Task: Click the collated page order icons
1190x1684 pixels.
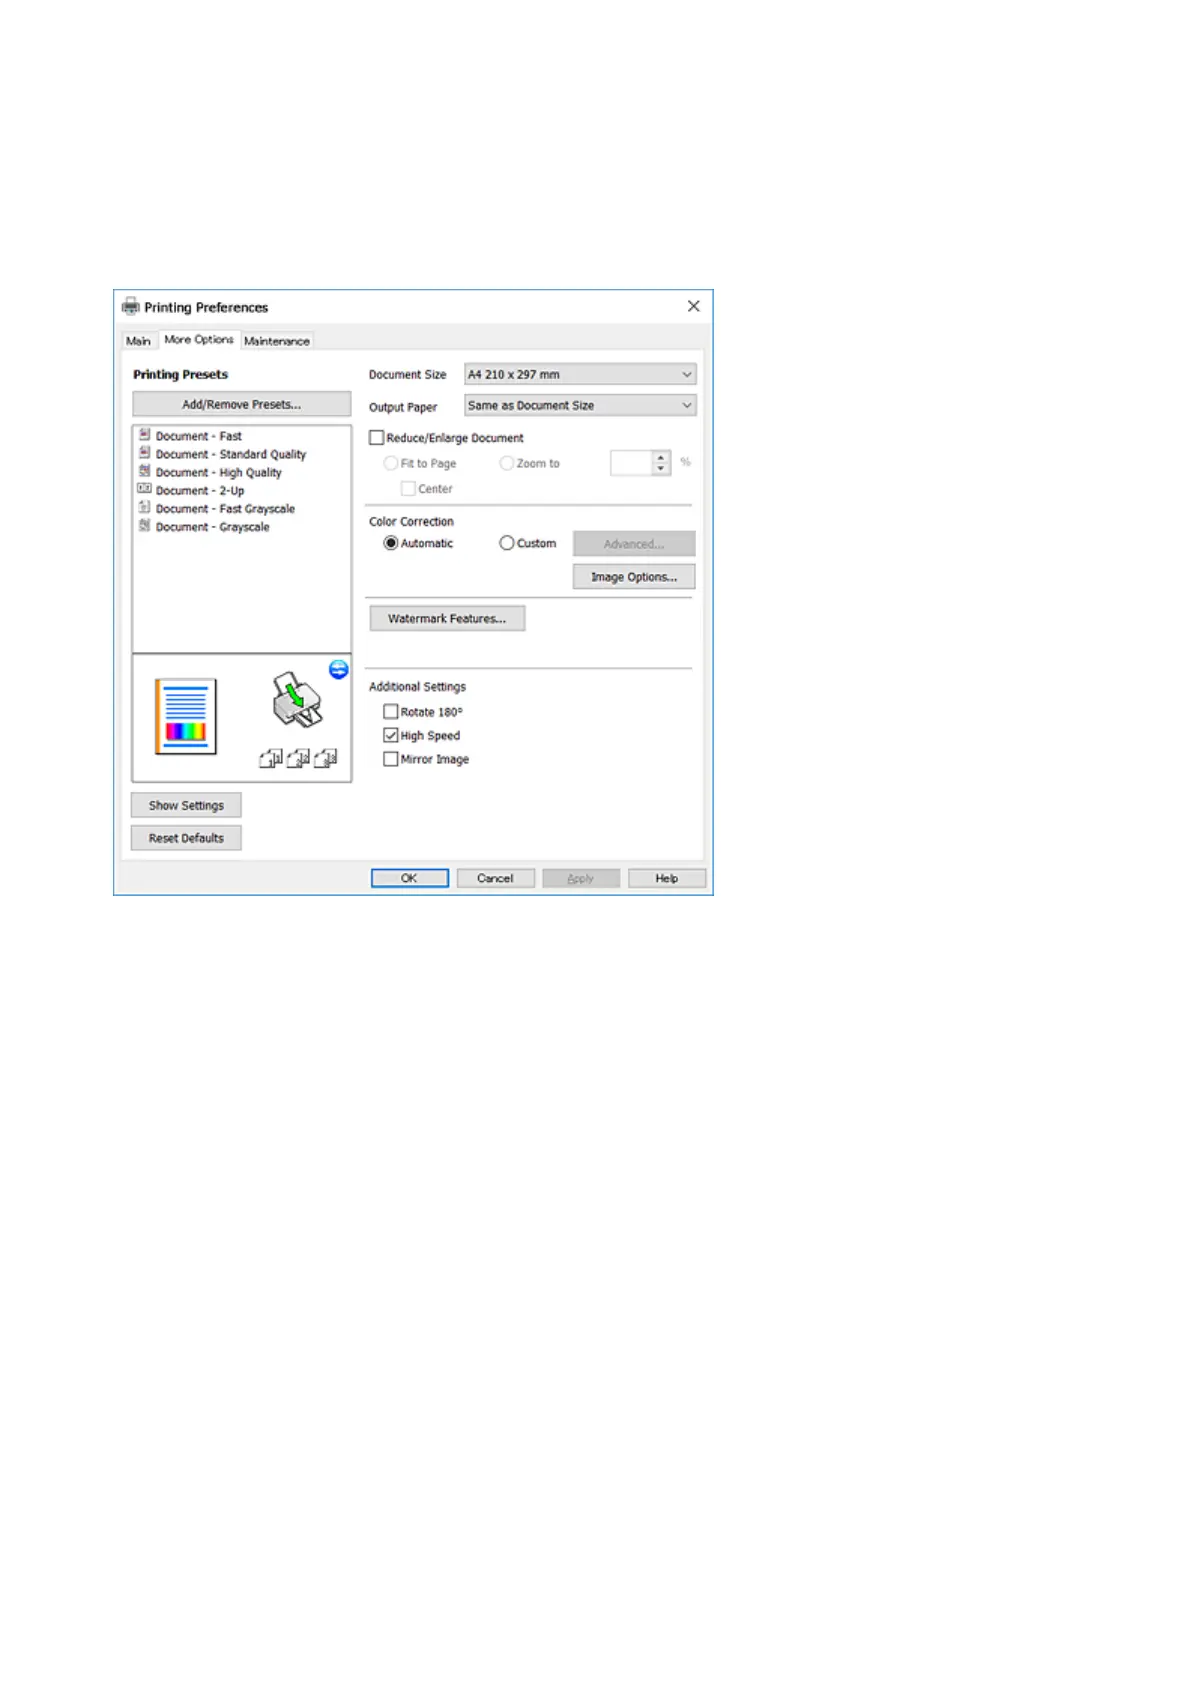Action: (298, 759)
